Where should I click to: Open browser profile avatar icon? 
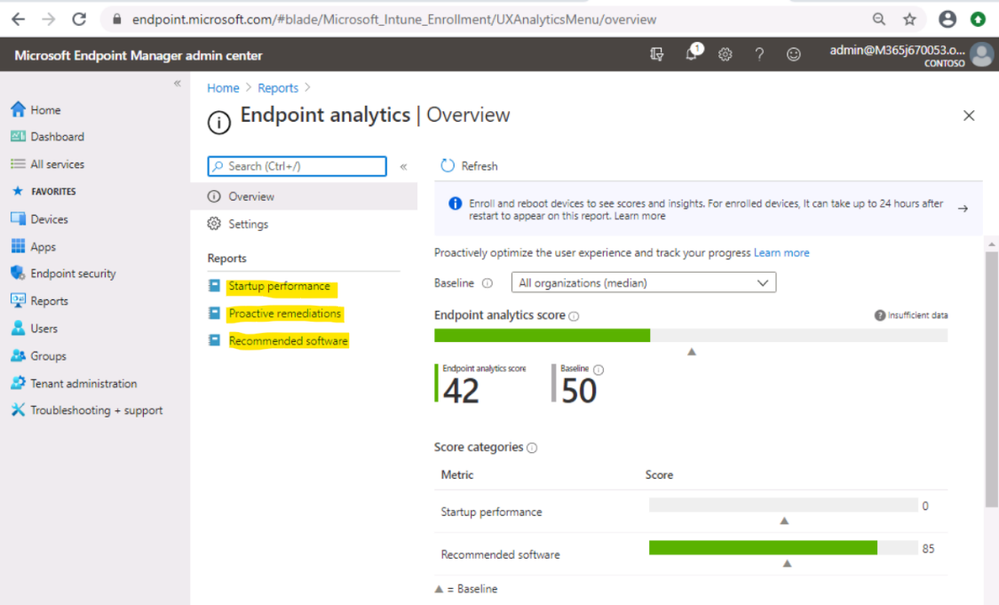click(947, 19)
